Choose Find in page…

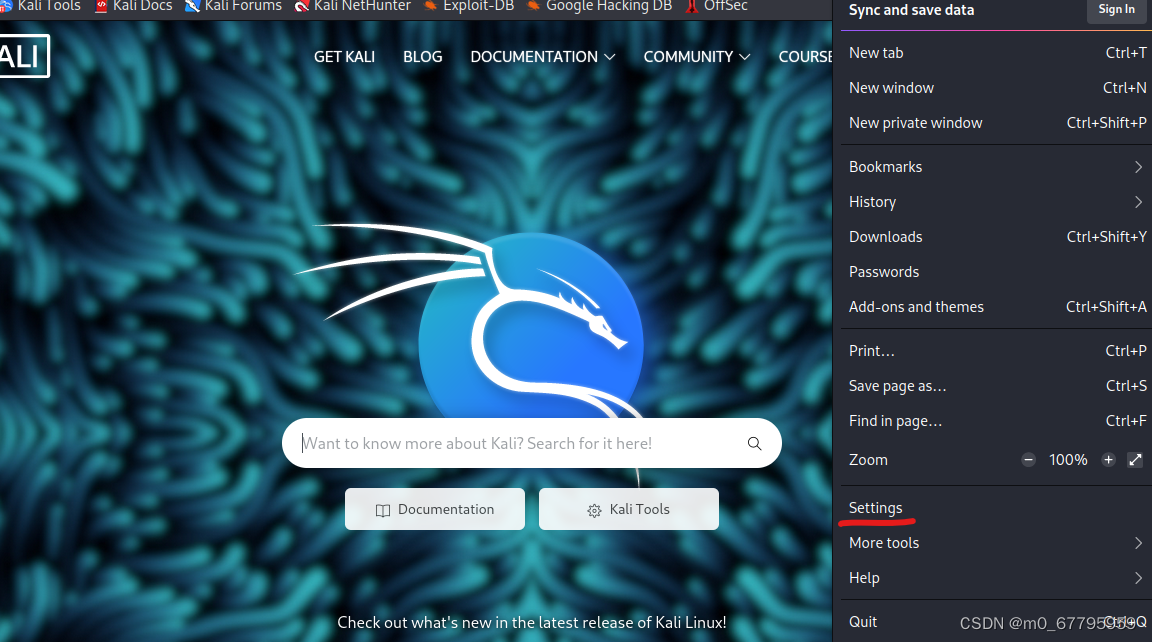996,421
